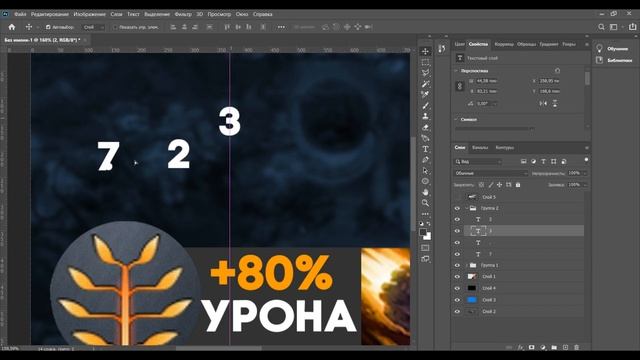Open the Фильтр menu
This screenshot has width=640, height=360.
pos(183,14)
